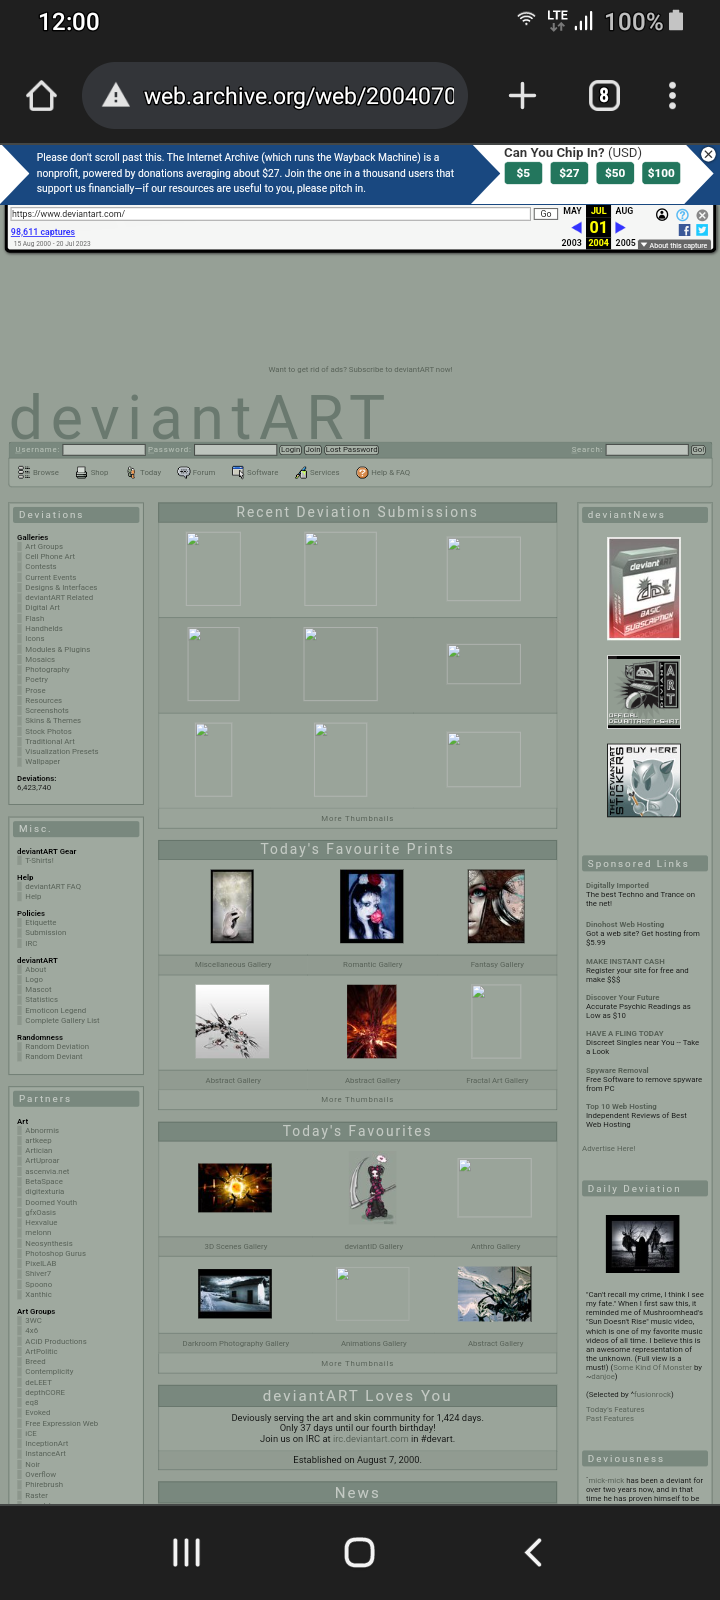This screenshot has width=720, height=1600.
Task: Open the Photography gallery link
Action: pos(47,670)
